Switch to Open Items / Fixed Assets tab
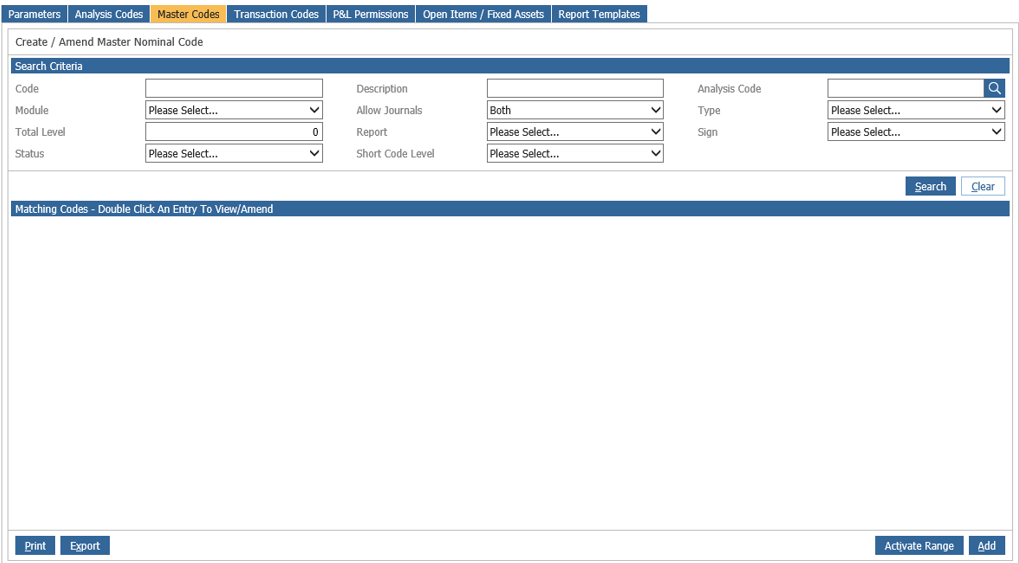This screenshot has height=563, width=1019. pyautogui.click(x=484, y=14)
